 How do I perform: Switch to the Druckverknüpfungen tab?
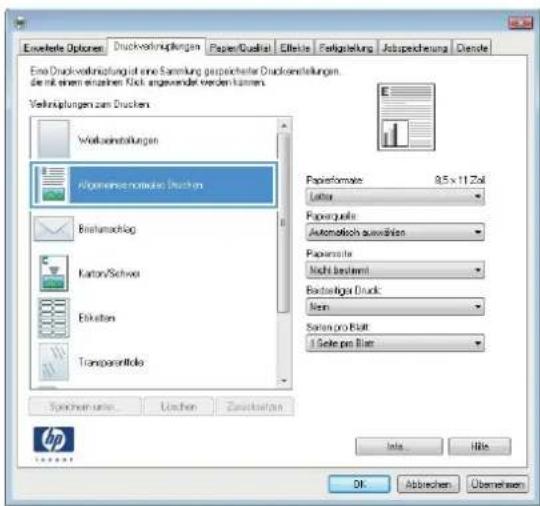(x=157, y=47)
